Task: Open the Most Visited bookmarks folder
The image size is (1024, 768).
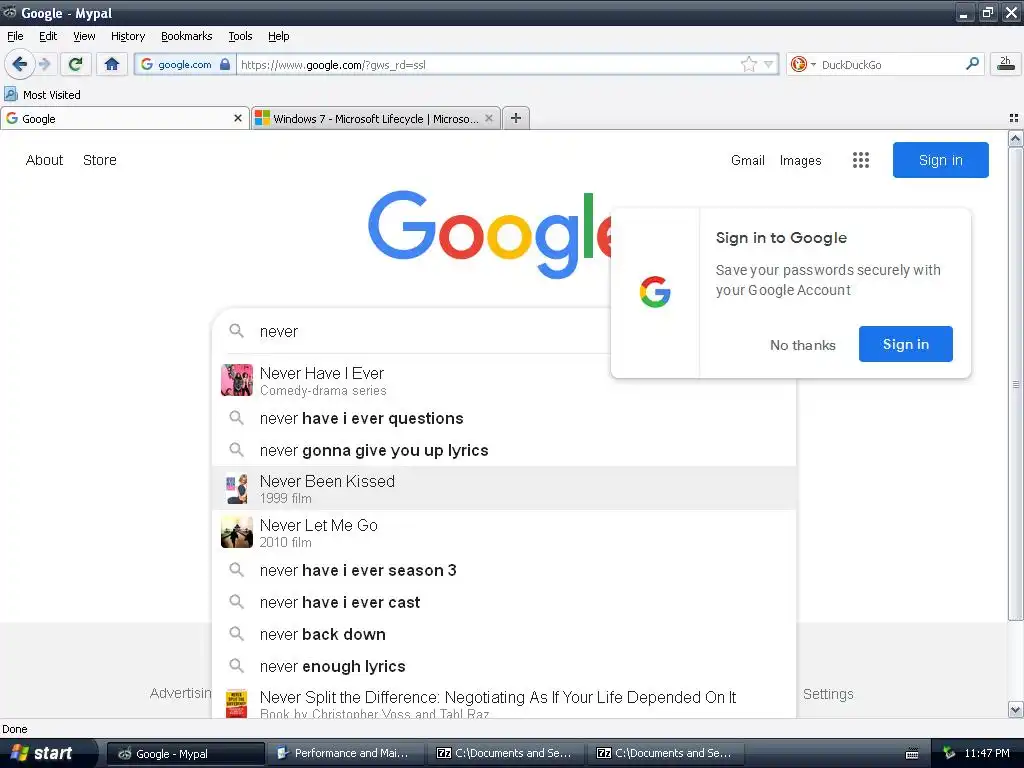Action: coord(42,95)
